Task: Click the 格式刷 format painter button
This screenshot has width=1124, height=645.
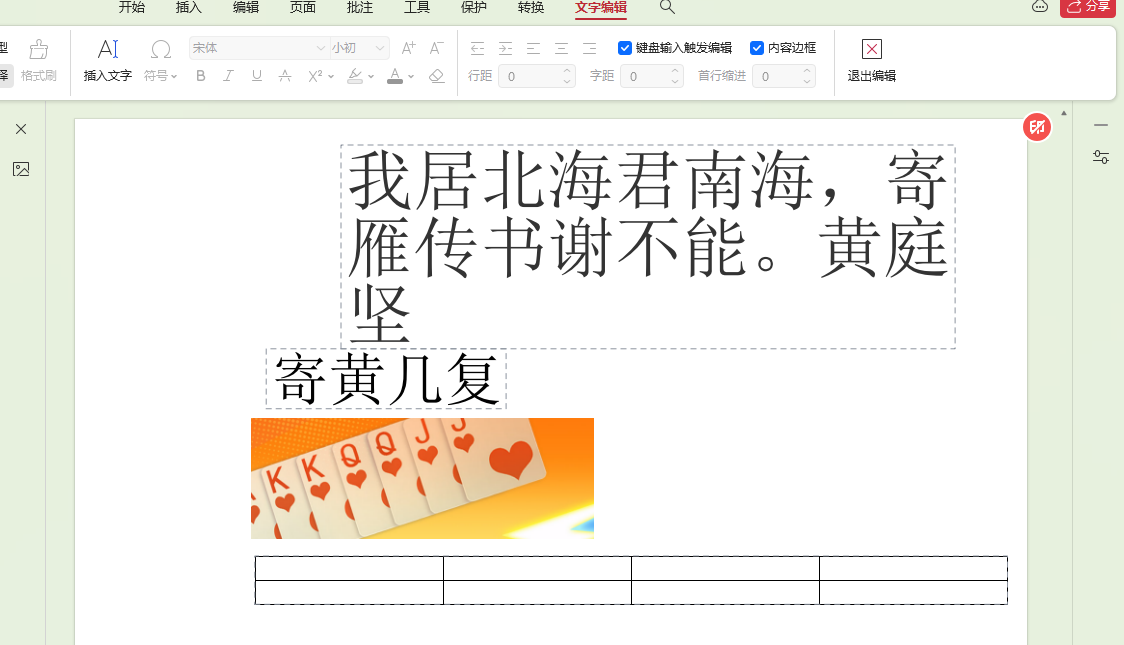Action: click(39, 60)
